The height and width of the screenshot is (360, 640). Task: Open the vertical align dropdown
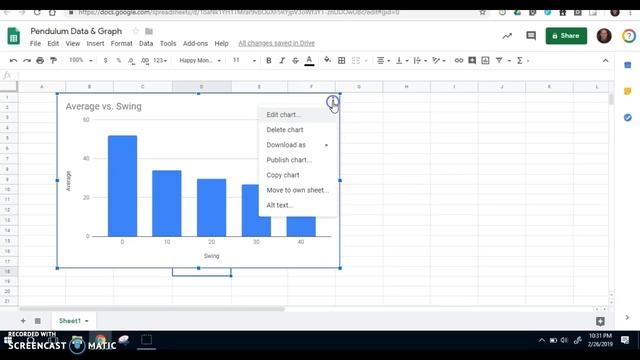tap(402, 60)
